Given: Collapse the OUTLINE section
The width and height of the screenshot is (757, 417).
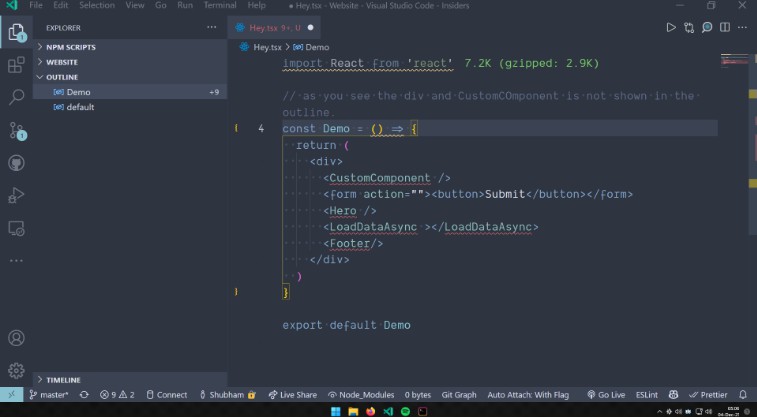Looking at the screenshot, I should (x=61, y=77).
